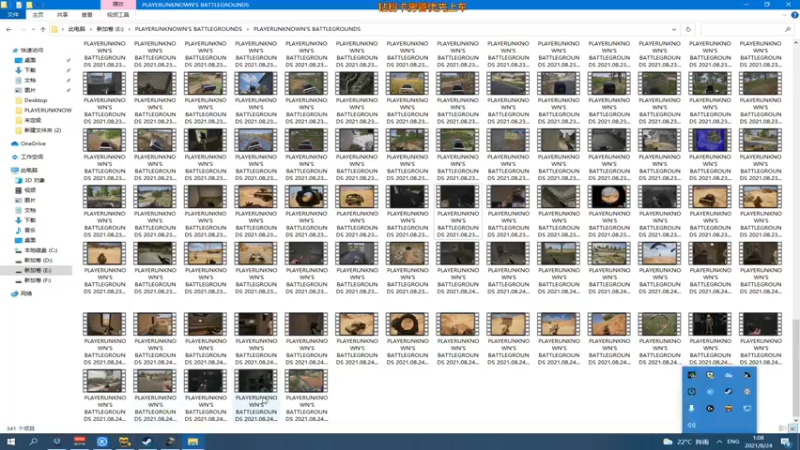Expand the chevron between PLAYERUNKNOWN'S BATTLEGROUNDS breadcrumbs
800x450 pixels.
(248, 30)
